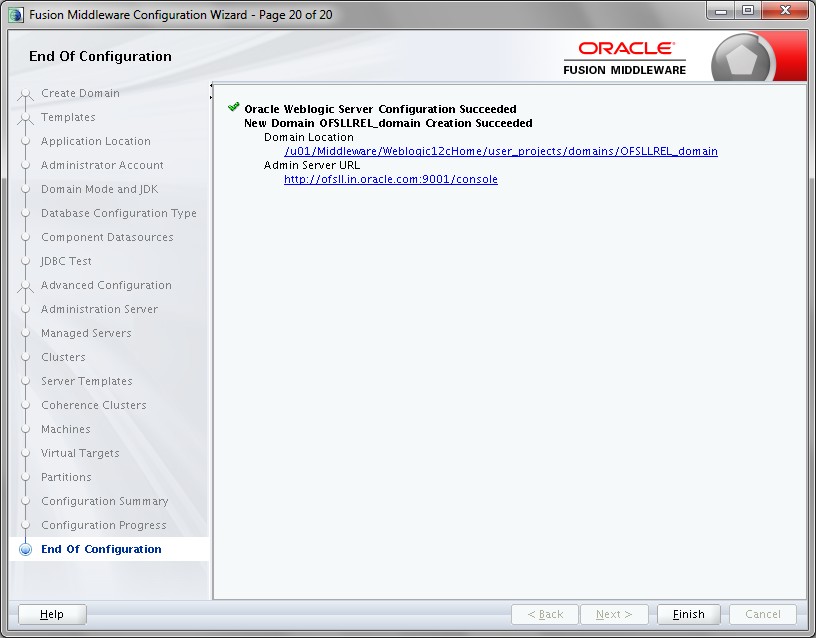Click the End Of Configuration step bullet
This screenshot has height=638, width=816.
tap(26, 550)
